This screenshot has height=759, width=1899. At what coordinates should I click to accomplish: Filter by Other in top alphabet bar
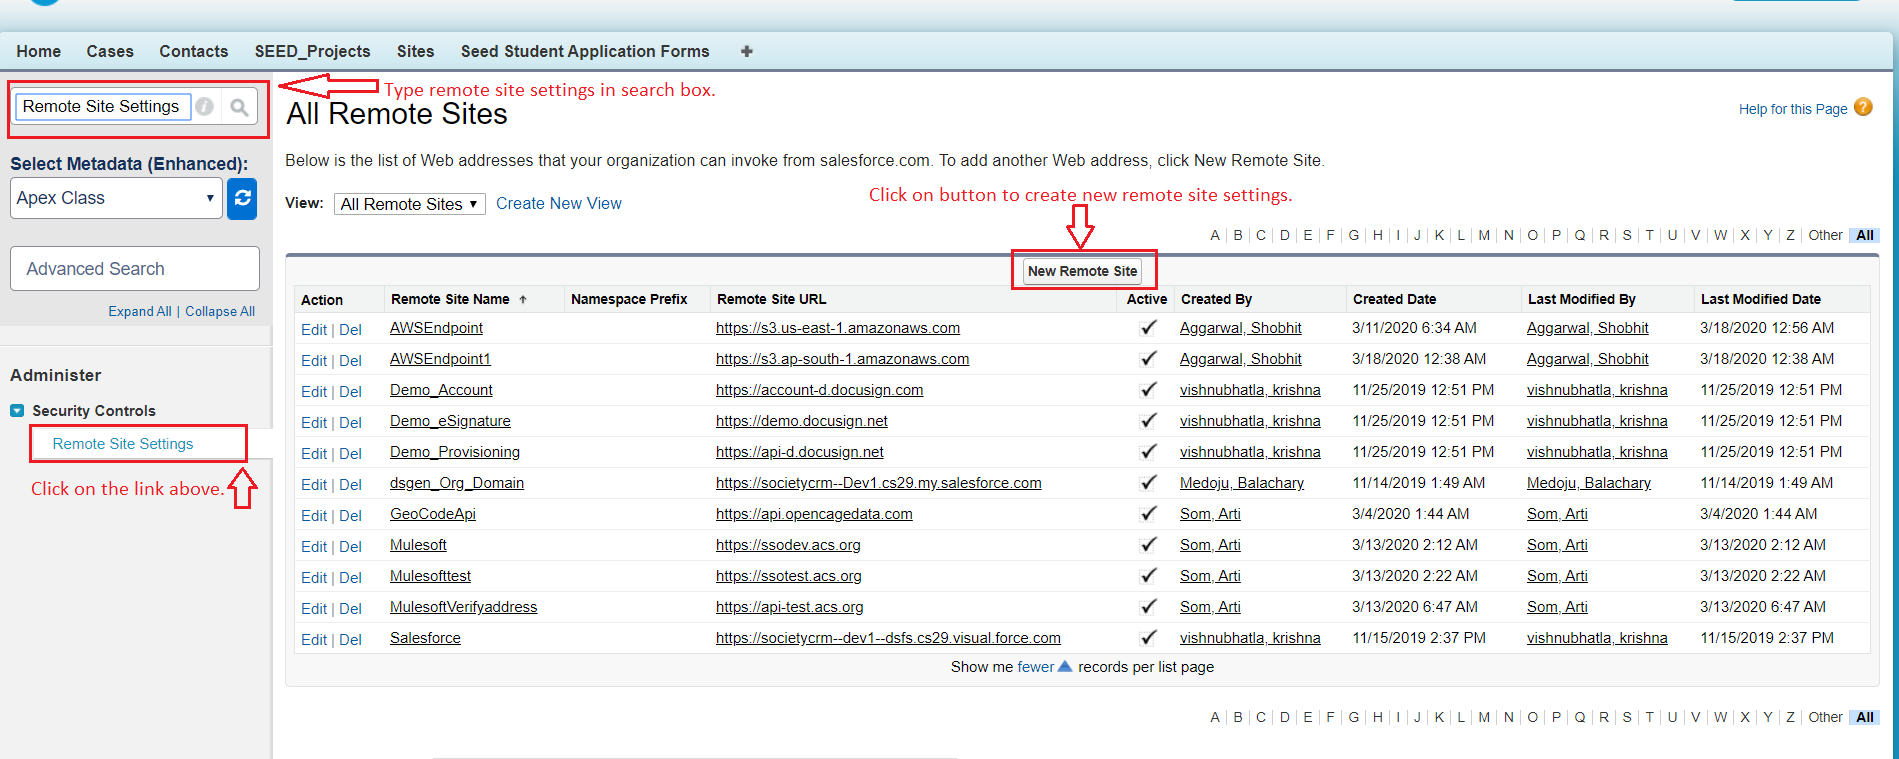tap(1825, 235)
